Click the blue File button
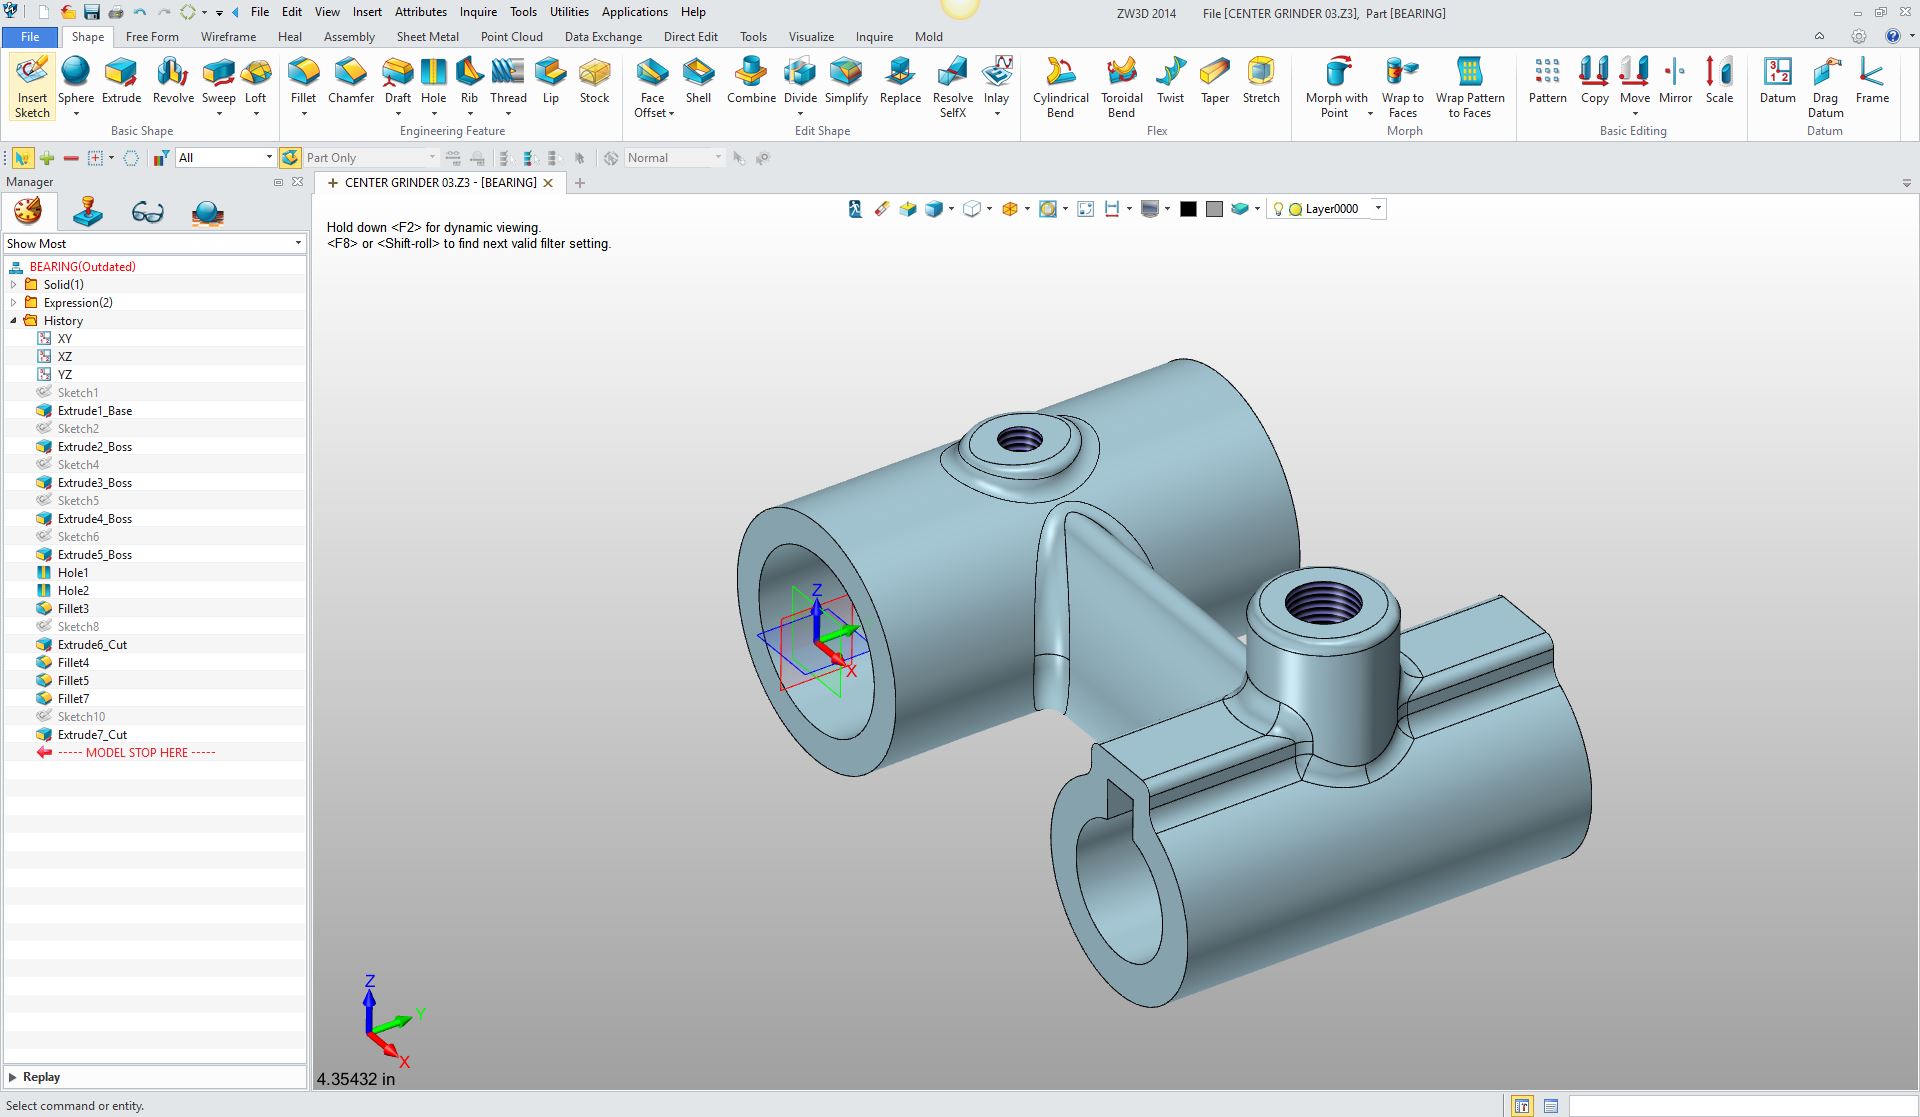The height and width of the screenshot is (1117, 1920). click(x=30, y=37)
